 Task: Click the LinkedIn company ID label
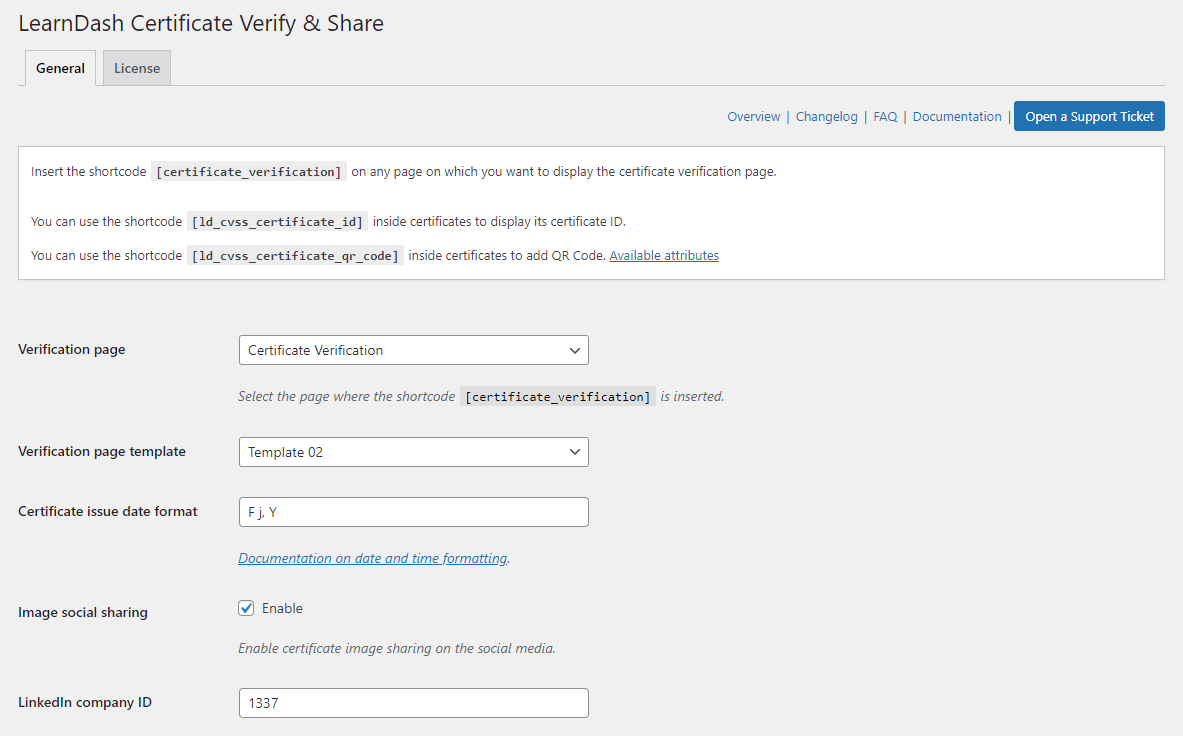pyautogui.click(x=84, y=702)
